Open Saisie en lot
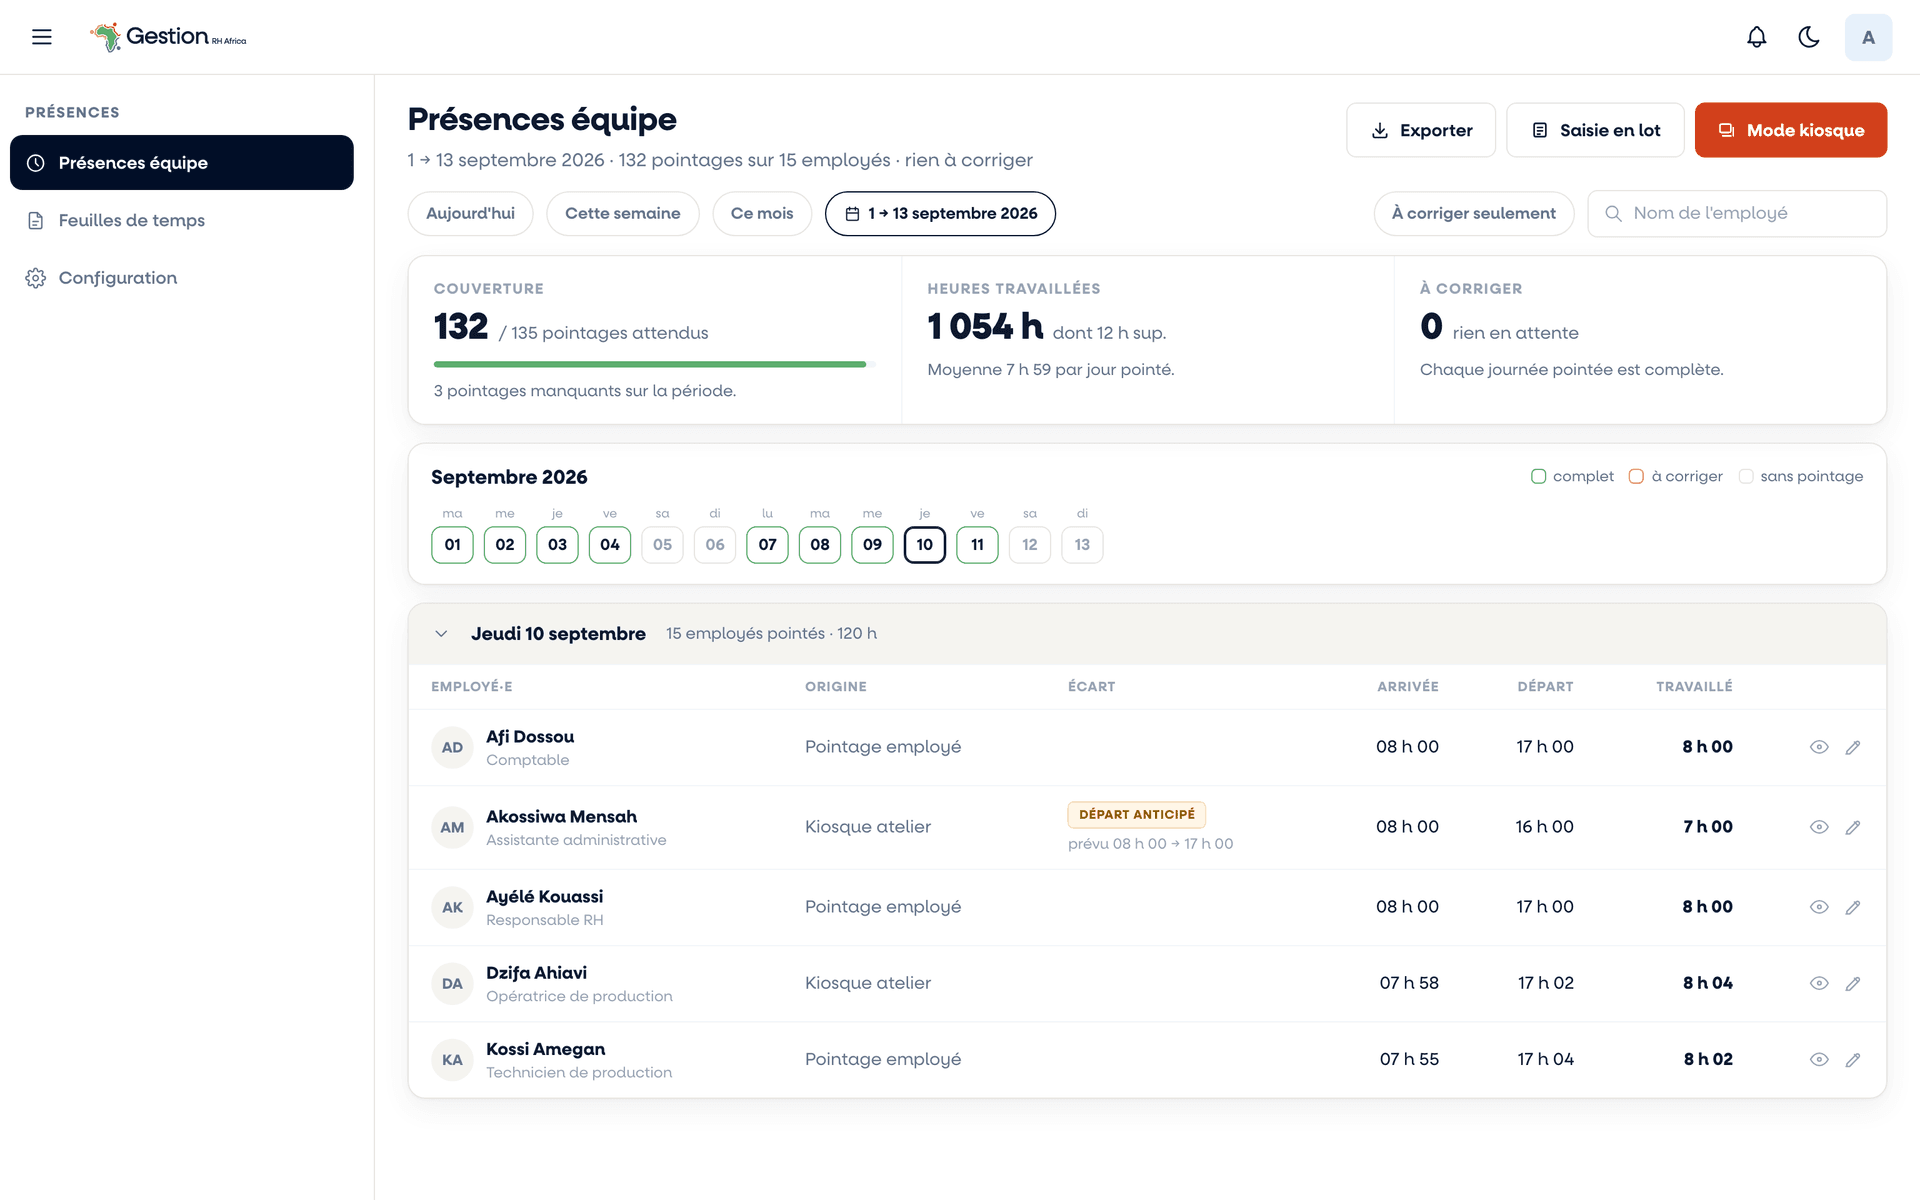Viewport: 1920px width, 1200px height. (1595, 130)
